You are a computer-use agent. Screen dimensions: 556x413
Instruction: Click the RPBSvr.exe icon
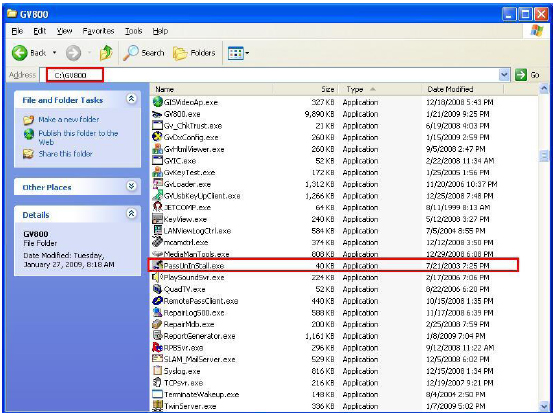157,347
